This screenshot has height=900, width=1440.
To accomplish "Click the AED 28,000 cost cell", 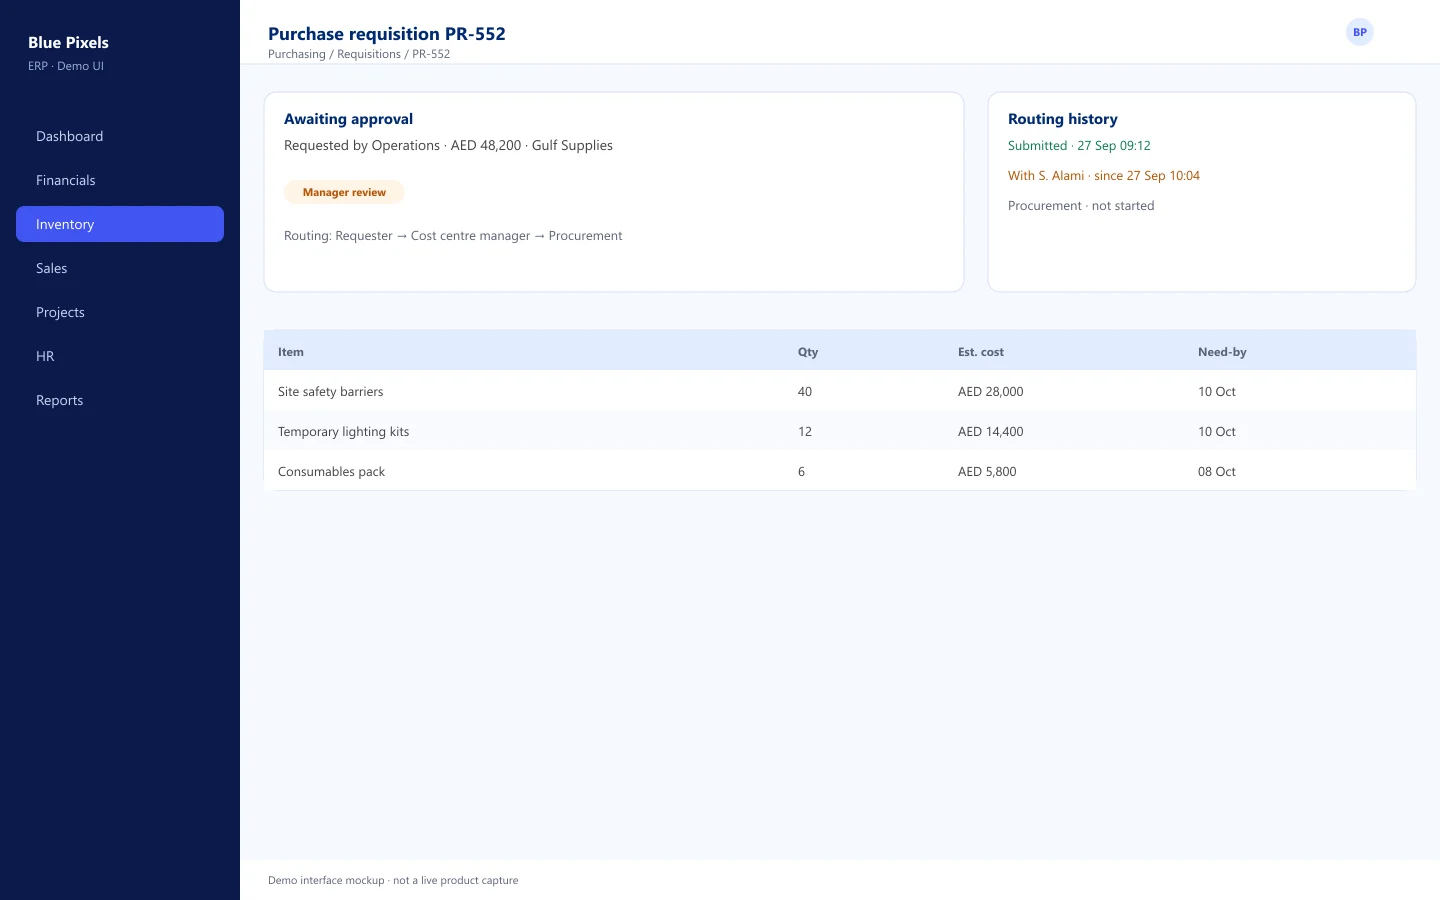I will click(991, 391).
